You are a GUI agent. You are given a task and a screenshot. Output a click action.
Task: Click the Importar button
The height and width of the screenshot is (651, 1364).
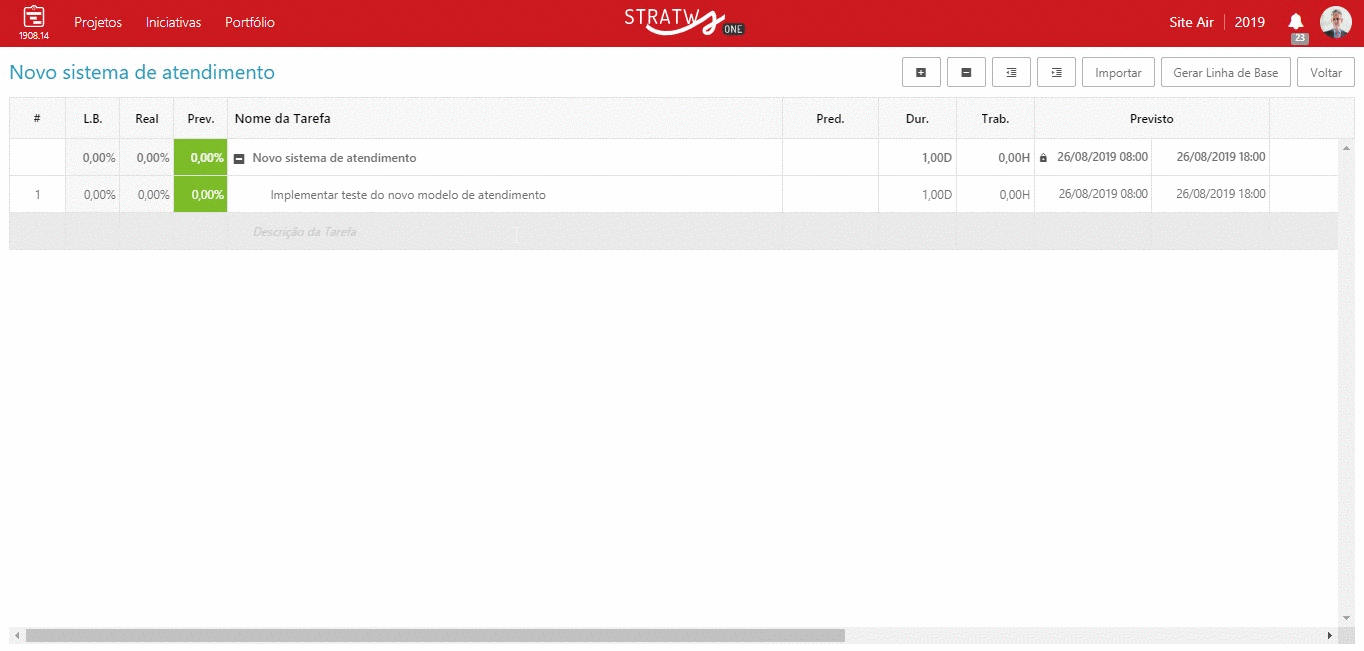click(x=1118, y=73)
